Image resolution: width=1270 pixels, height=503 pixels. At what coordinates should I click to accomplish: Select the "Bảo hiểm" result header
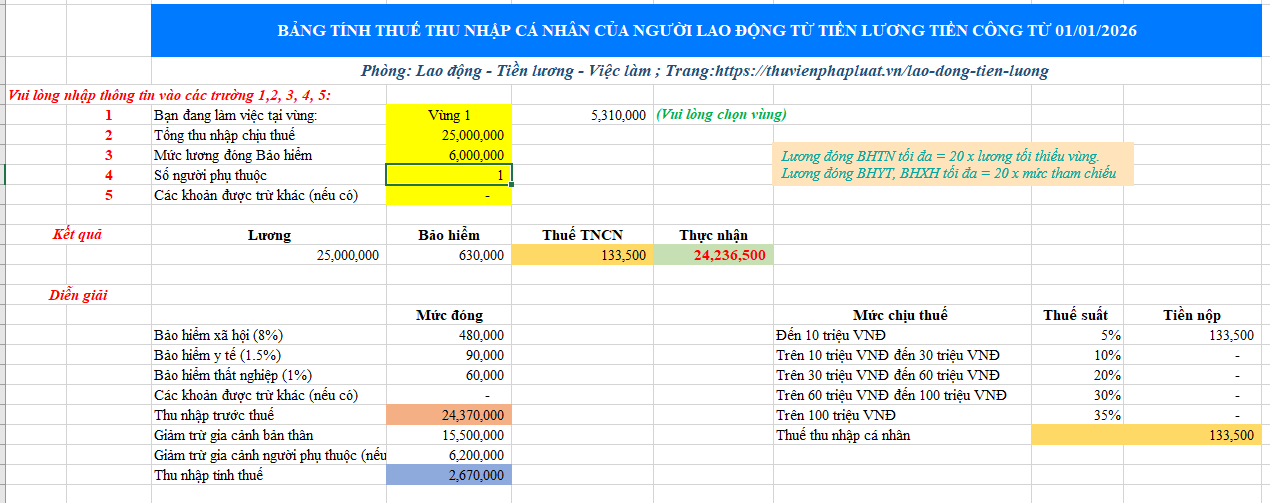(448, 235)
